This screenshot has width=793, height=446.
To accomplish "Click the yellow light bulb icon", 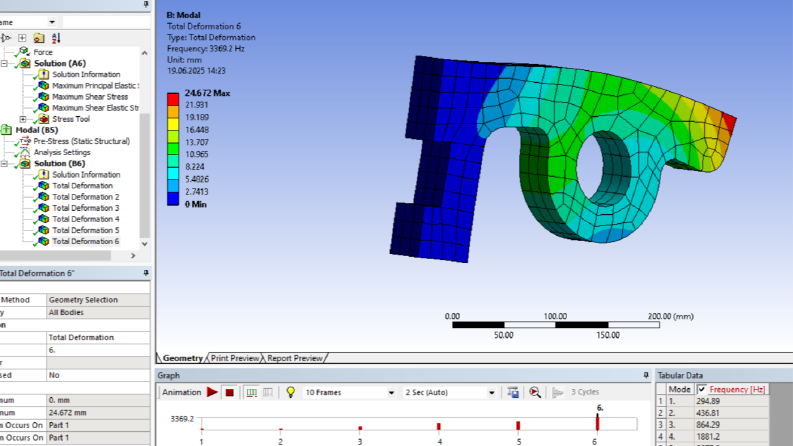I will click(x=291, y=392).
